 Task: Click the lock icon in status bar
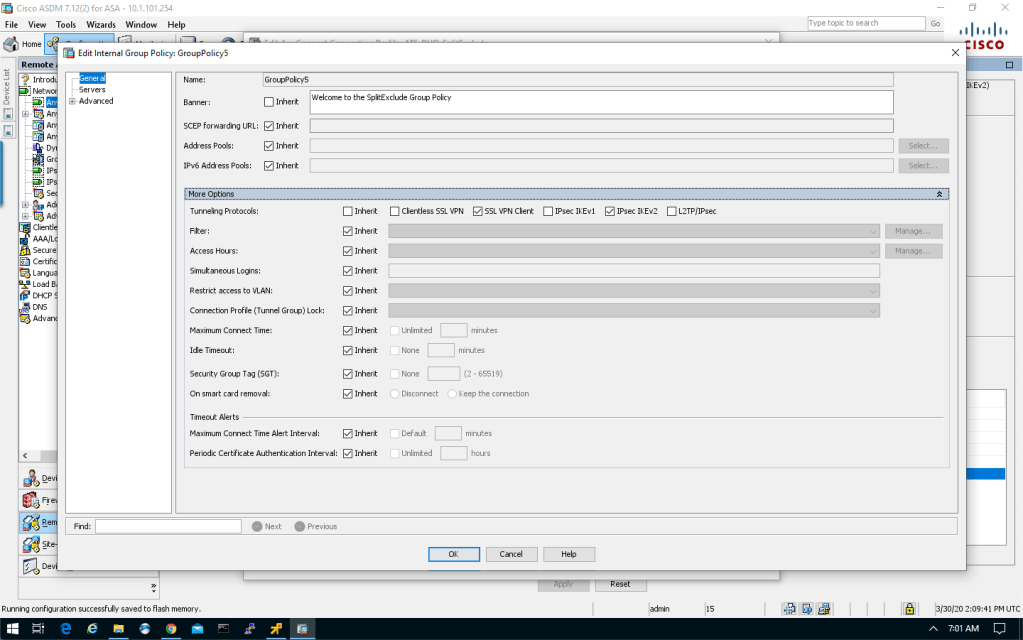coord(909,608)
